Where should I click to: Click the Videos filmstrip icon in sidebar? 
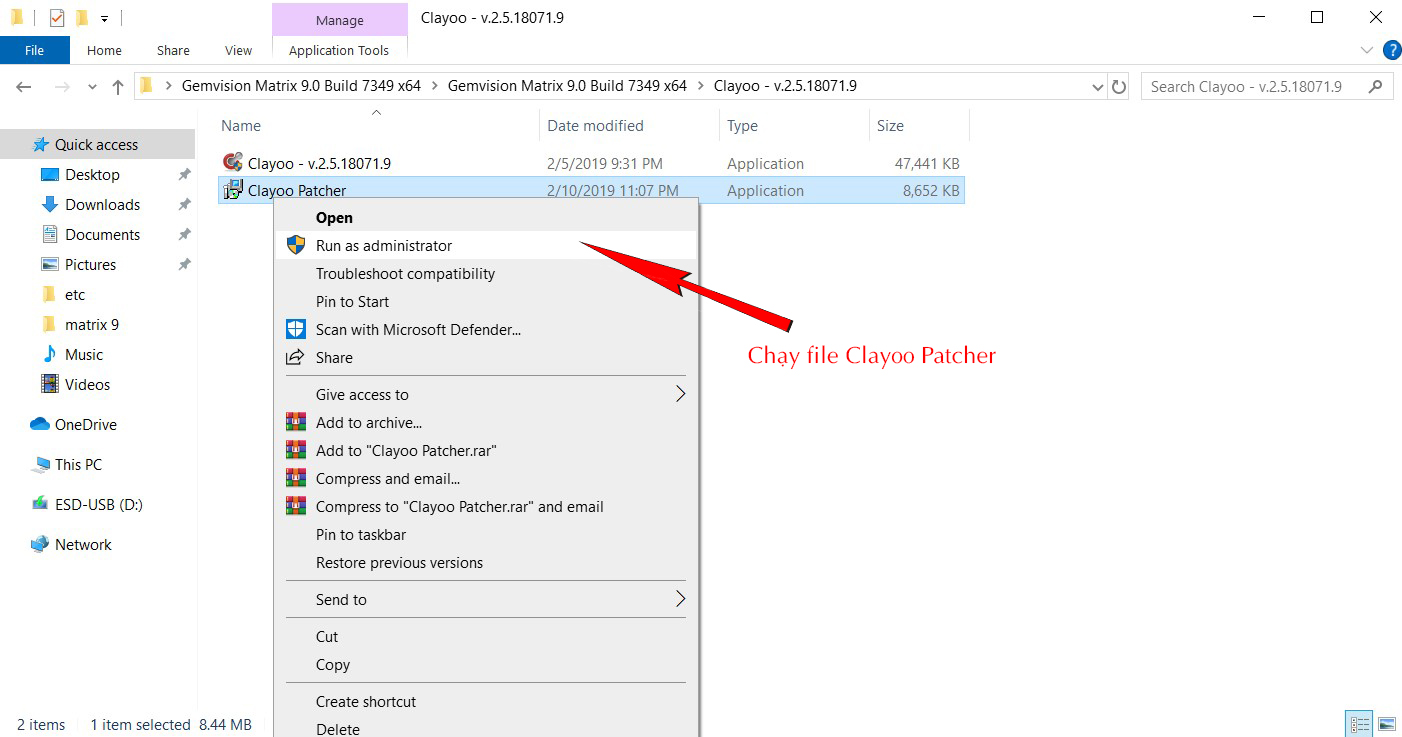[x=50, y=384]
